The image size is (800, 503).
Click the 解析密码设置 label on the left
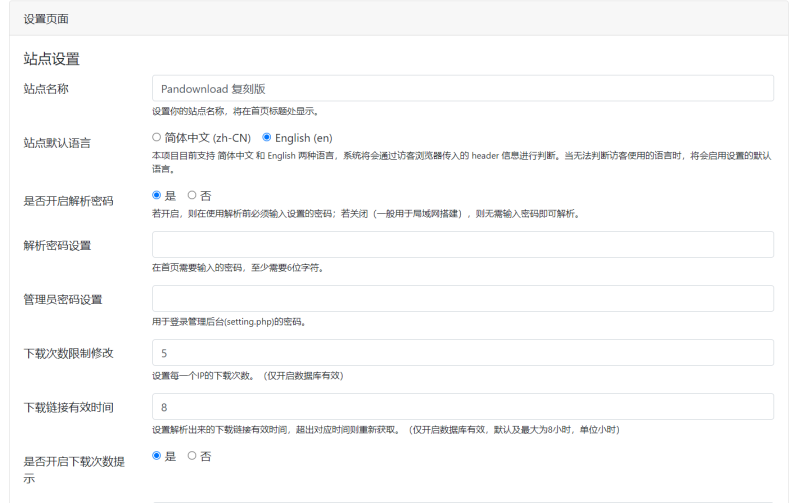point(57,245)
